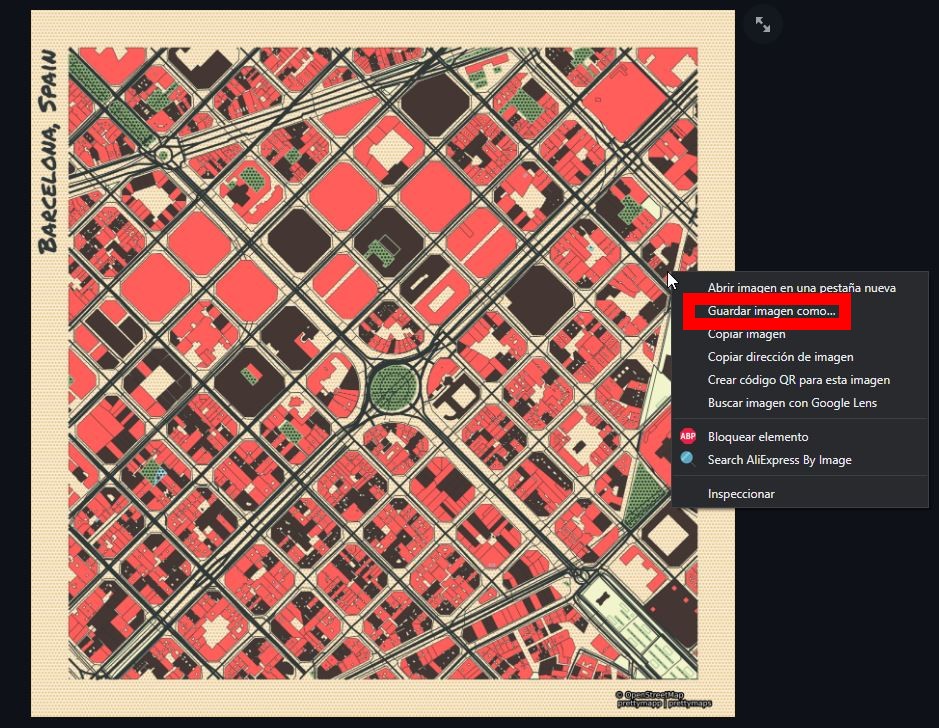939x728 pixels.
Task: Choose 'Guardar imagen como...' from menu
Action: [771, 311]
